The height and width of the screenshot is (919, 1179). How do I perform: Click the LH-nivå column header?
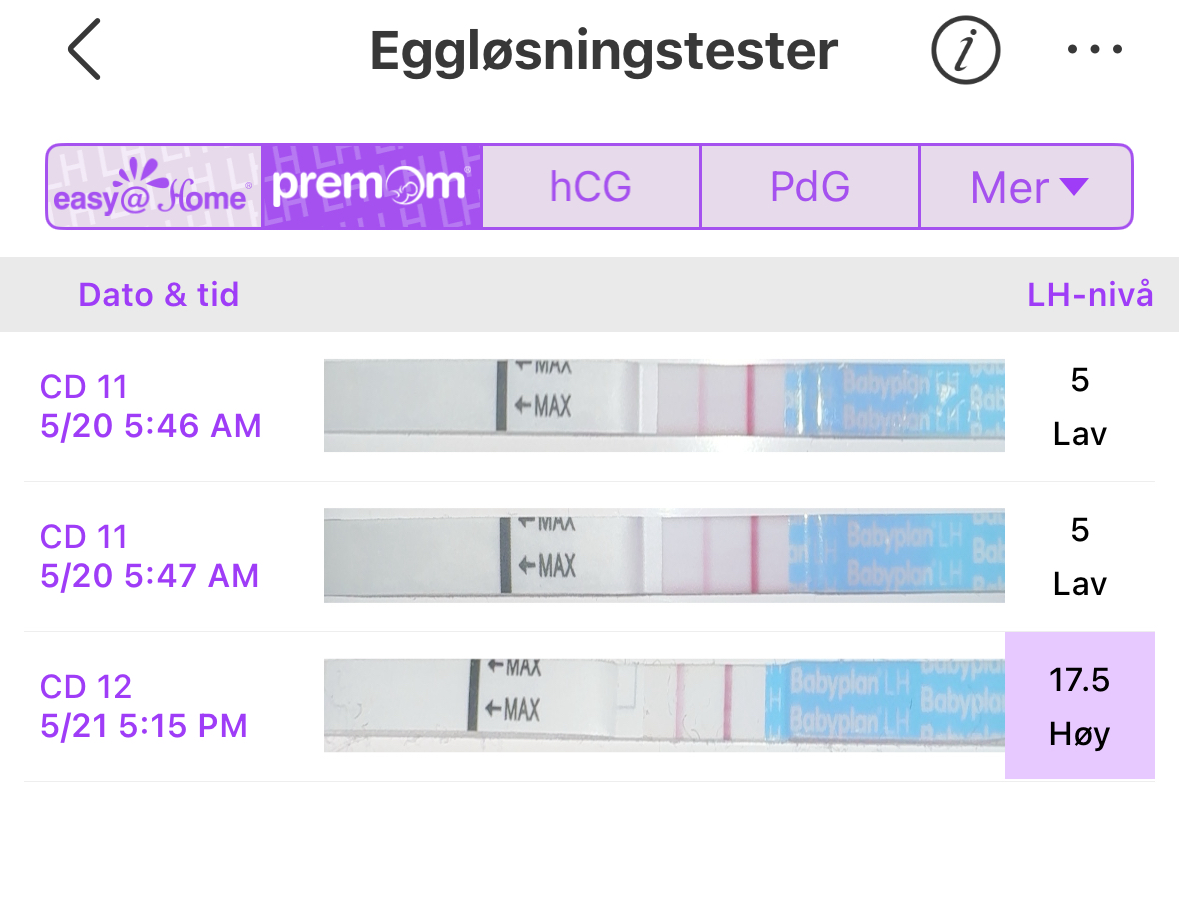coord(1090,295)
